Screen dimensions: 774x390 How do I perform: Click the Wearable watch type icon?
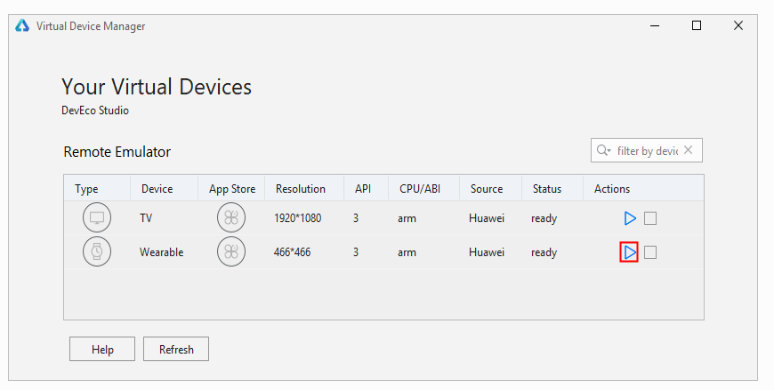click(97, 252)
